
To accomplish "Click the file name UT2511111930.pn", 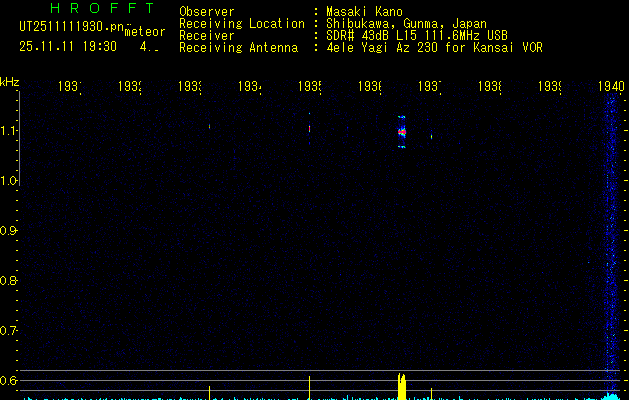I will point(72,27).
